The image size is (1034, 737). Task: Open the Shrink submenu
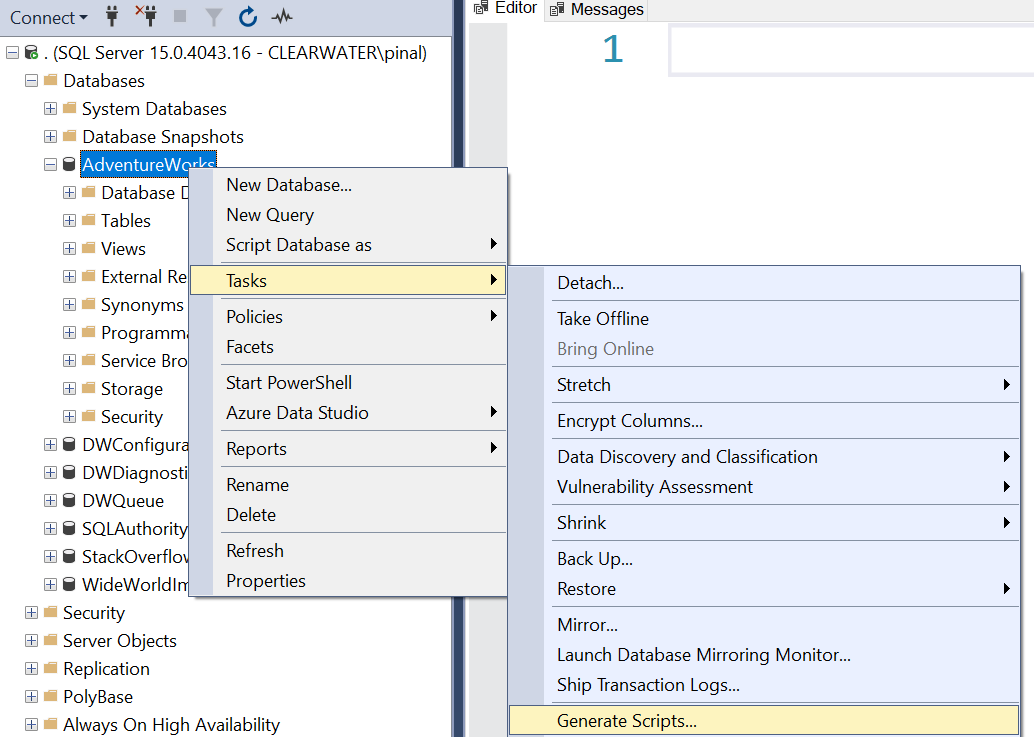point(764,523)
